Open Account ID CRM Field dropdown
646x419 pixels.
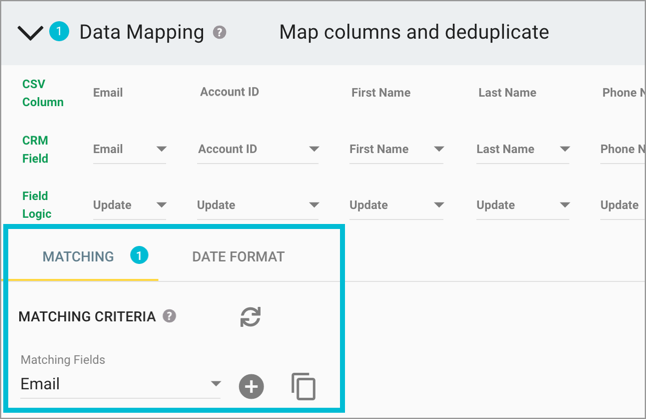click(x=257, y=149)
